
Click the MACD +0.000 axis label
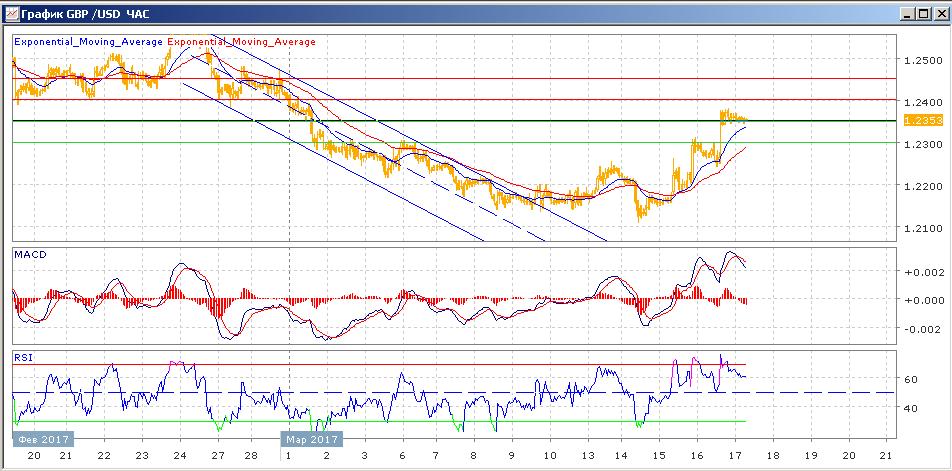[x=924, y=300]
